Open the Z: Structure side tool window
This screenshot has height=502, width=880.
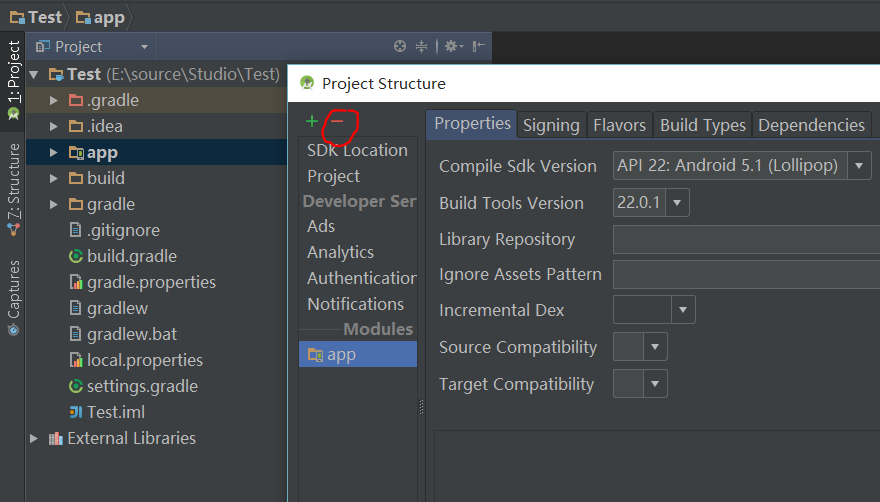coord(13,190)
